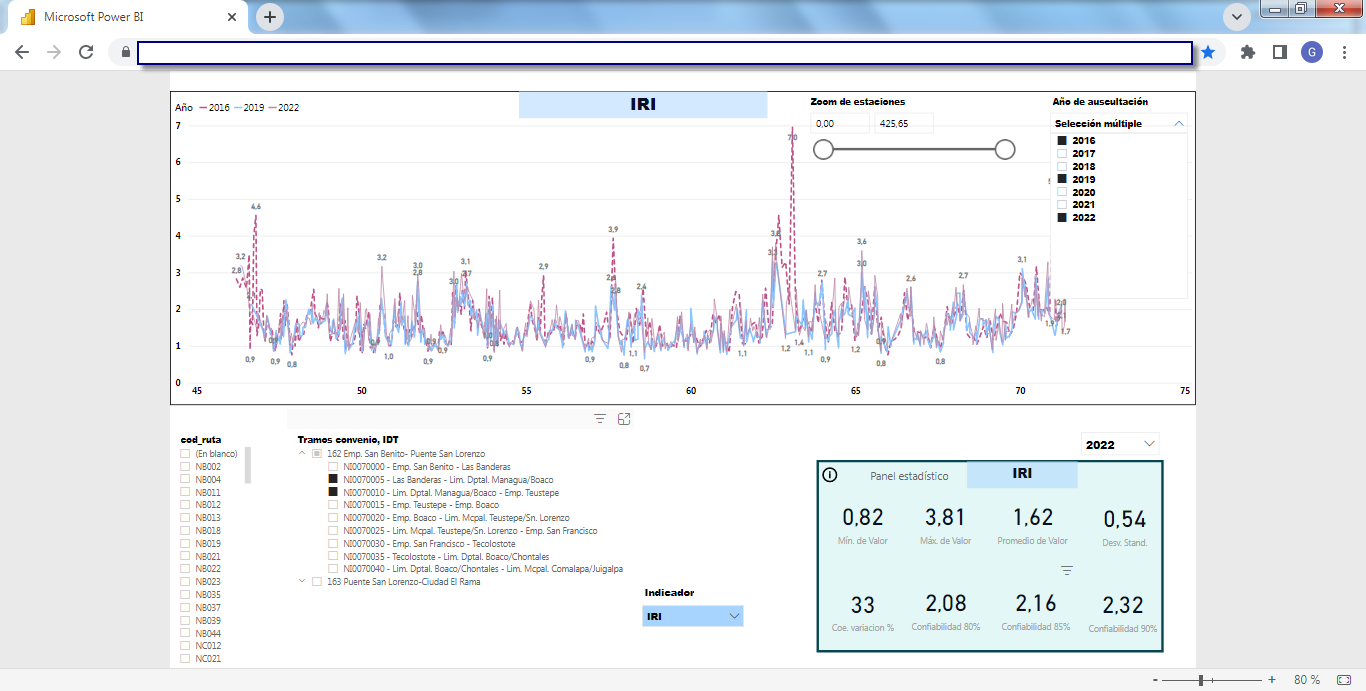Open the Indicador IRI dropdown
Image resolution: width=1366 pixels, height=691 pixels.
click(x=693, y=617)
